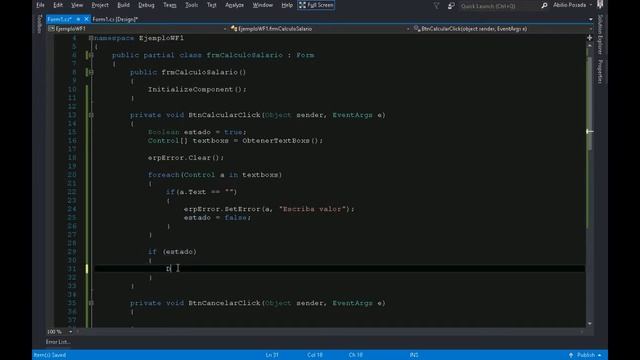Toggle the INS insert mode indicator
640x360 pixels.
pyautogui.click(x=414, y=355)
